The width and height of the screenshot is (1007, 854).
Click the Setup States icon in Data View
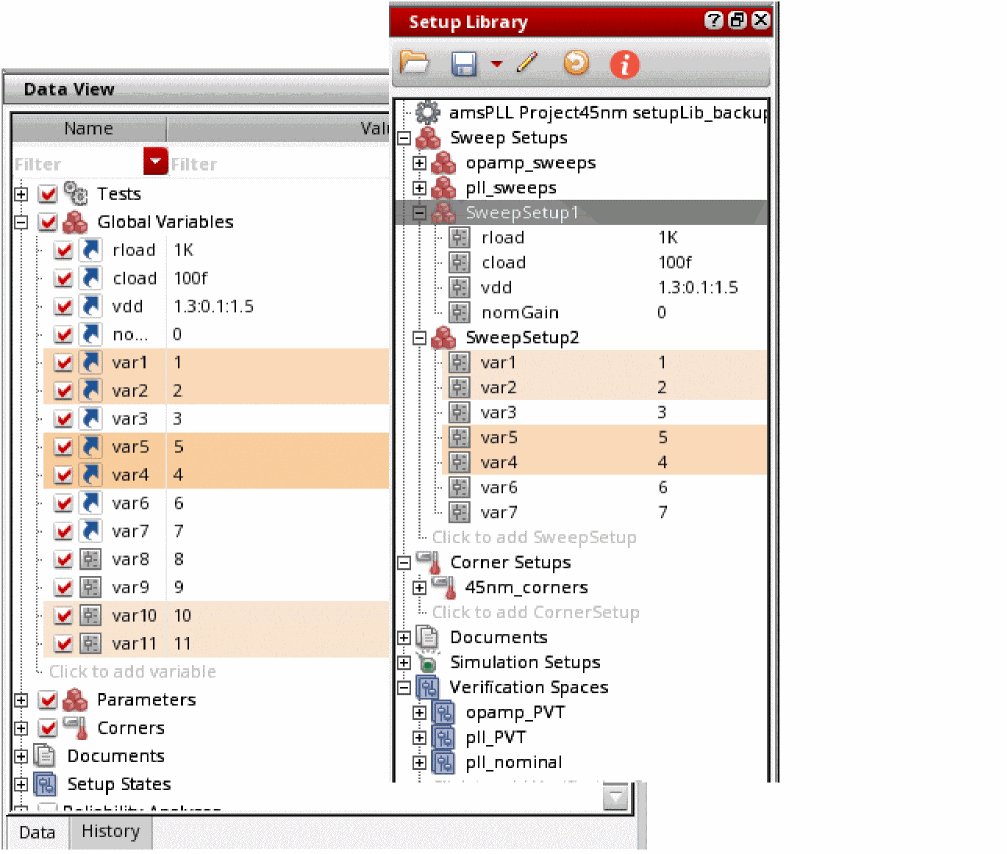45,784
